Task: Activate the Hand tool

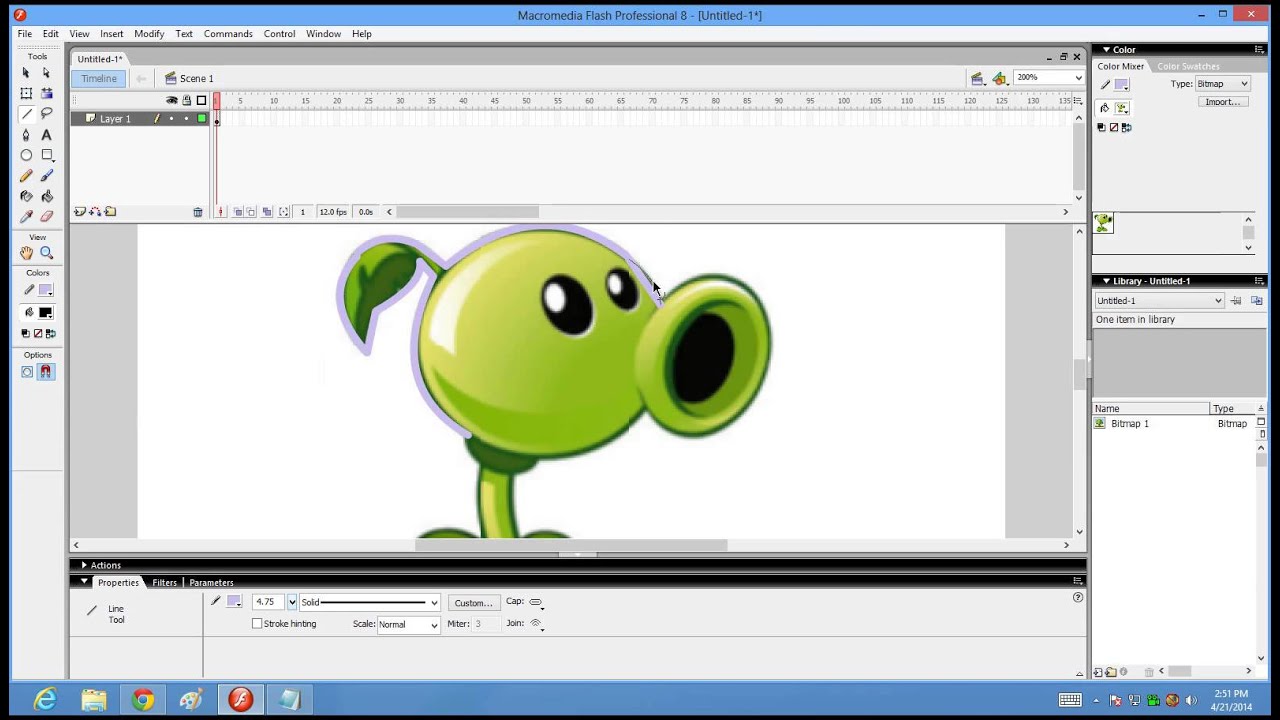Action: pos(26,253)
